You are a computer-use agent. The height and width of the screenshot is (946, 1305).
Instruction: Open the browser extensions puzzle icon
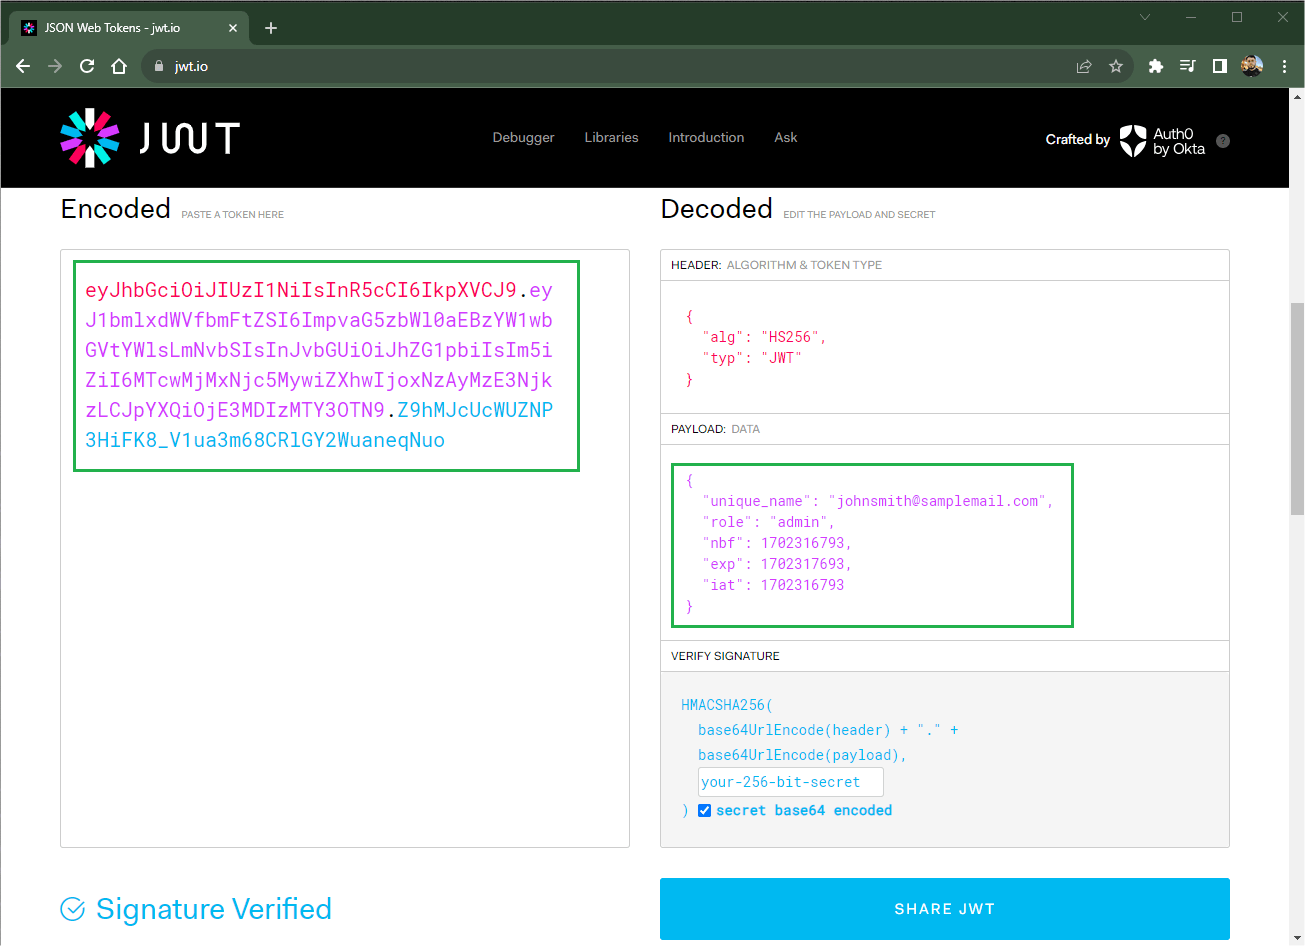1156,66
